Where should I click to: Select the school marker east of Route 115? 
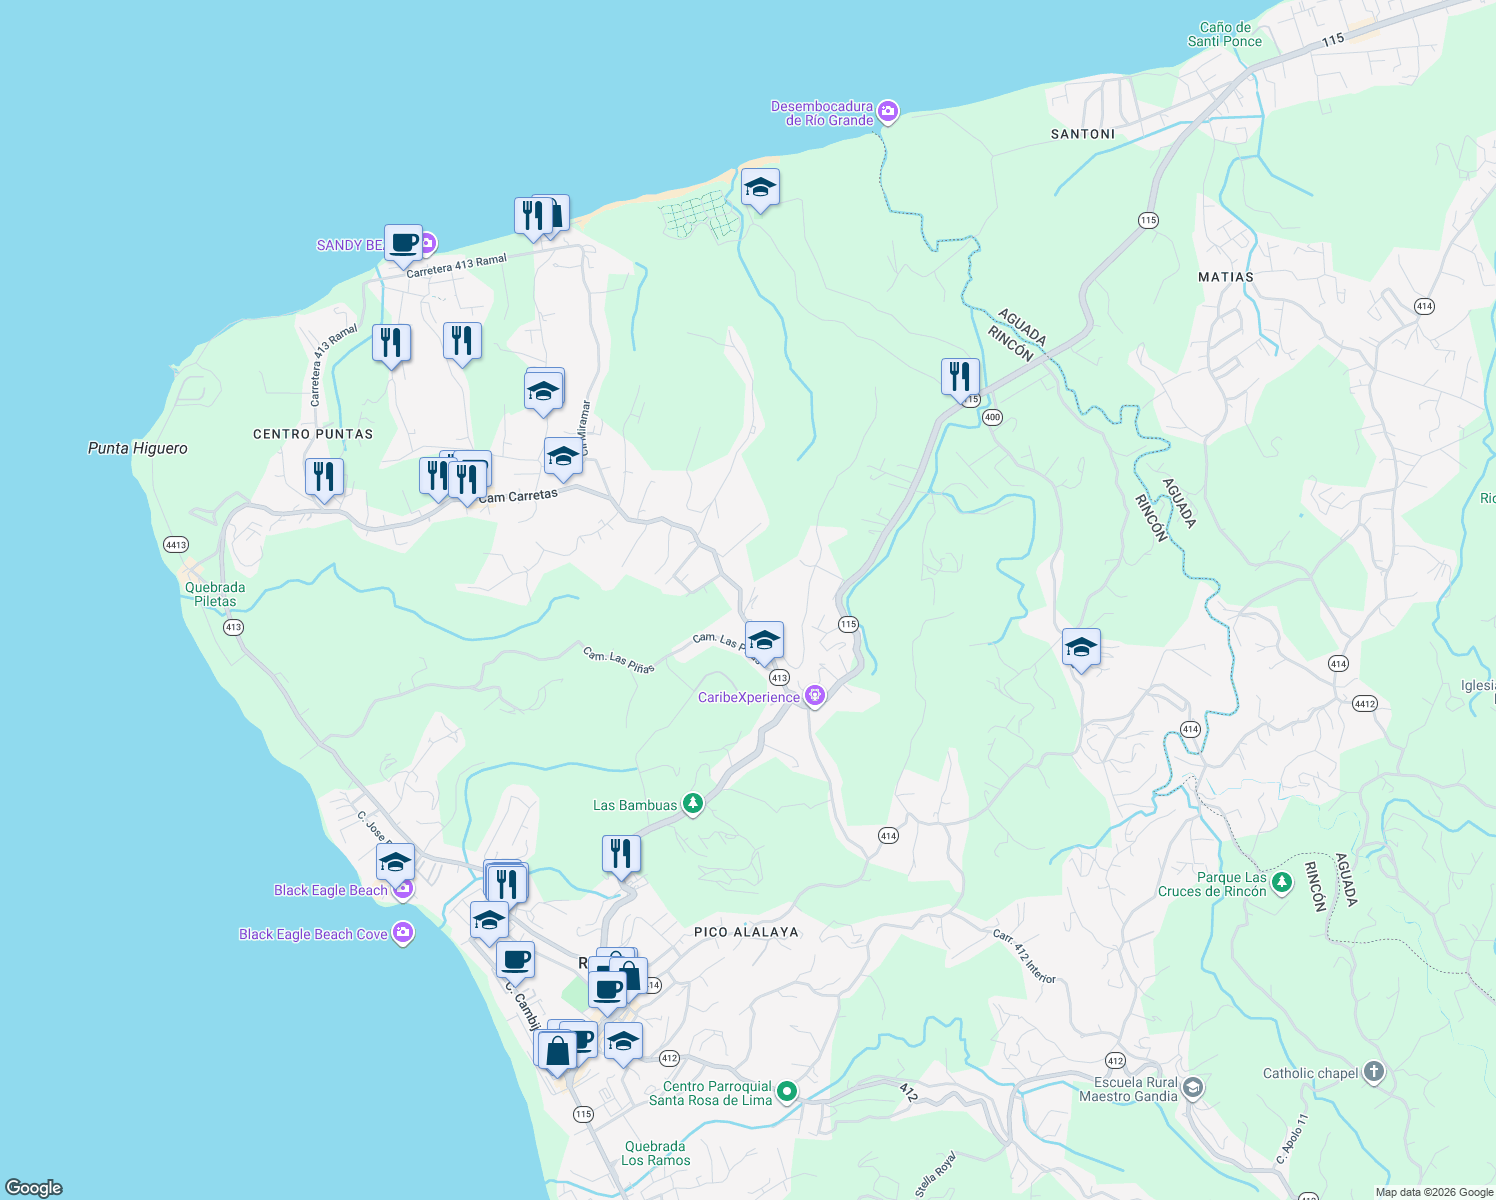point(1080,648)
